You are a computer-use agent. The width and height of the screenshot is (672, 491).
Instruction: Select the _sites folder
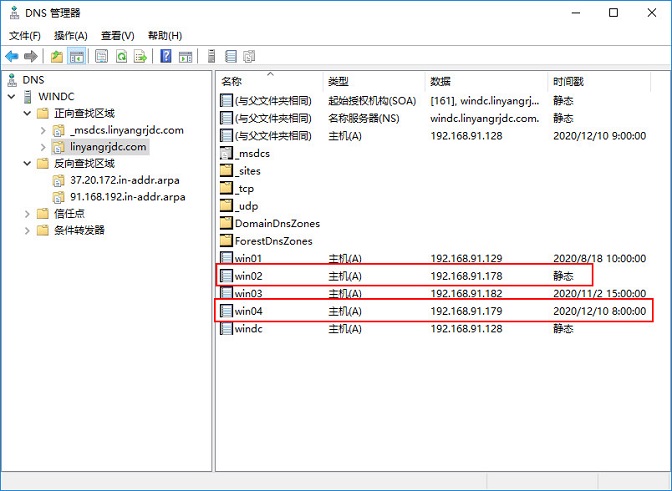coord(240,171)
